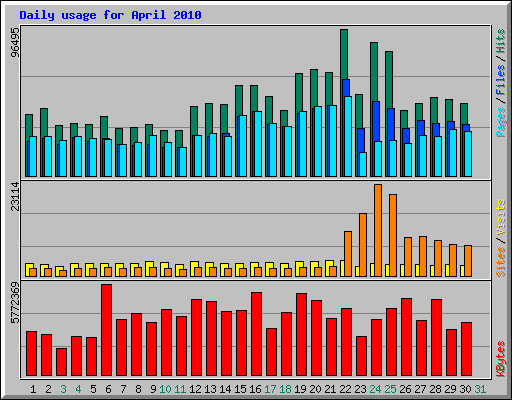Select the short cyan Pages bar for day 23
Viewport: 512px width, 400px height.
363,164
